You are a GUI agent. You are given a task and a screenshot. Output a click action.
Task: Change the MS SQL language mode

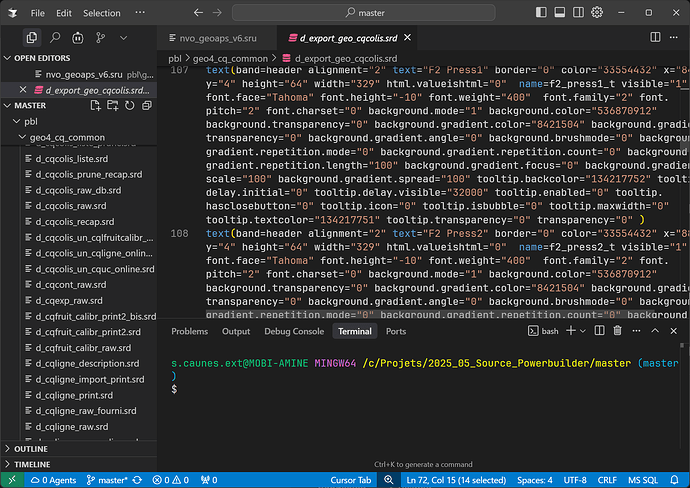642,480
